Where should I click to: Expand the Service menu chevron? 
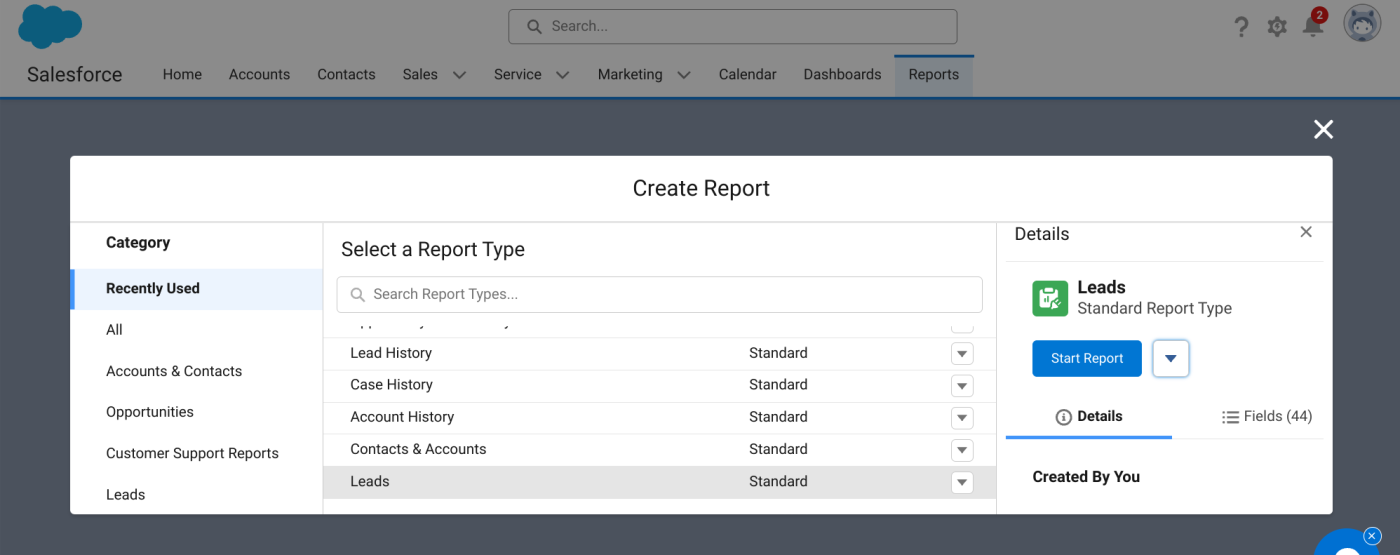(x=562, y=75)
